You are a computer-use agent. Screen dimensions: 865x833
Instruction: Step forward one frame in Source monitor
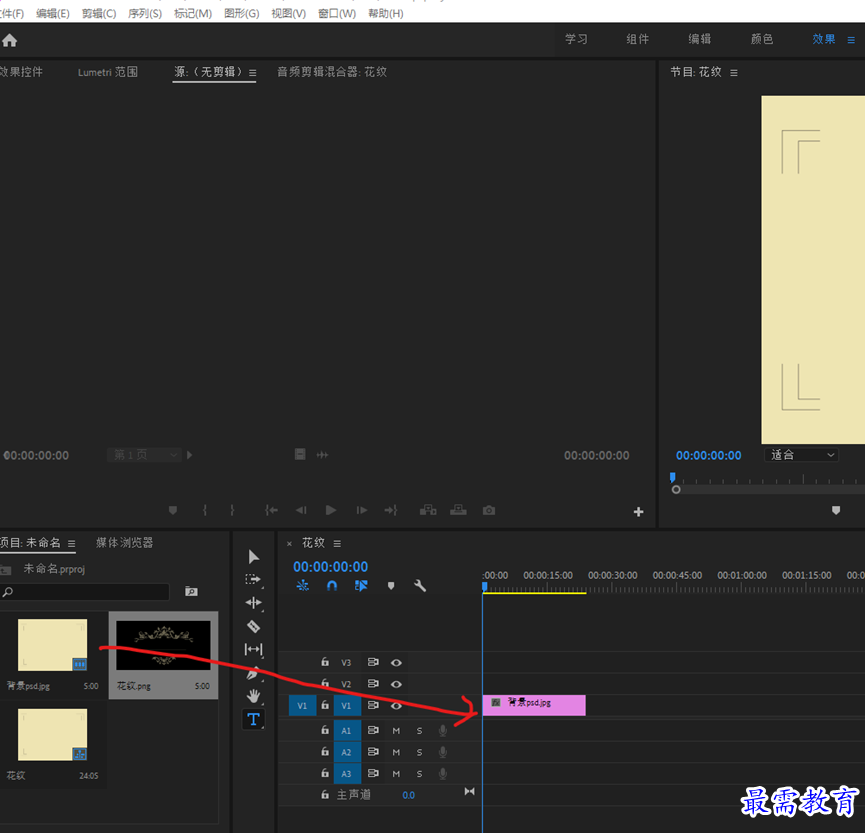(361, 510)
